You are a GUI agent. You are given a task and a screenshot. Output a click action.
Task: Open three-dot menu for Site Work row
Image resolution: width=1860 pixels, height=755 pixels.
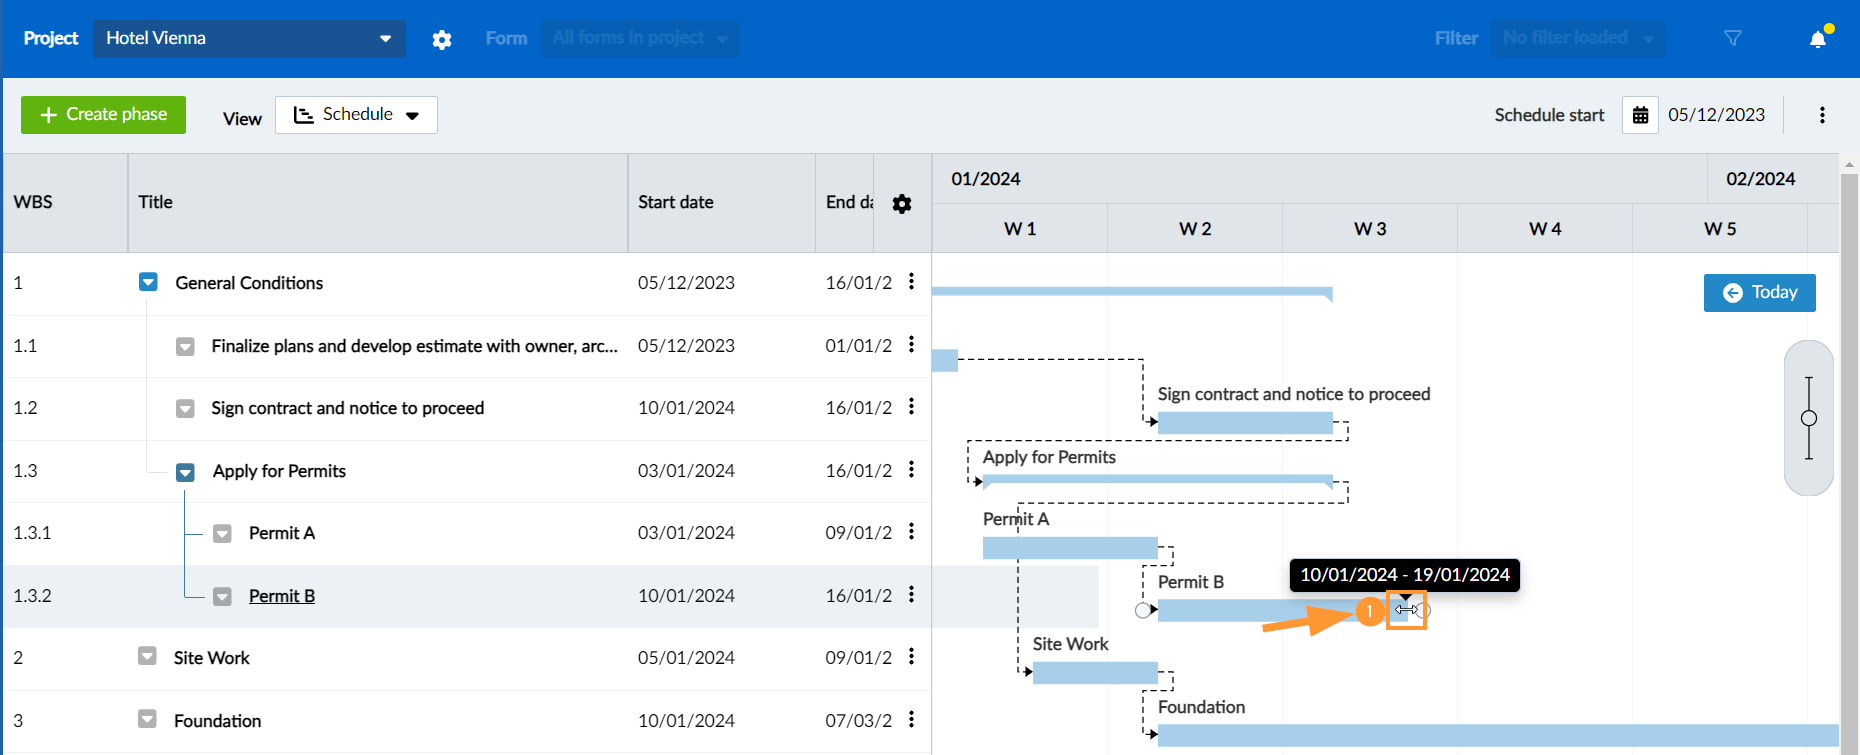911,657
